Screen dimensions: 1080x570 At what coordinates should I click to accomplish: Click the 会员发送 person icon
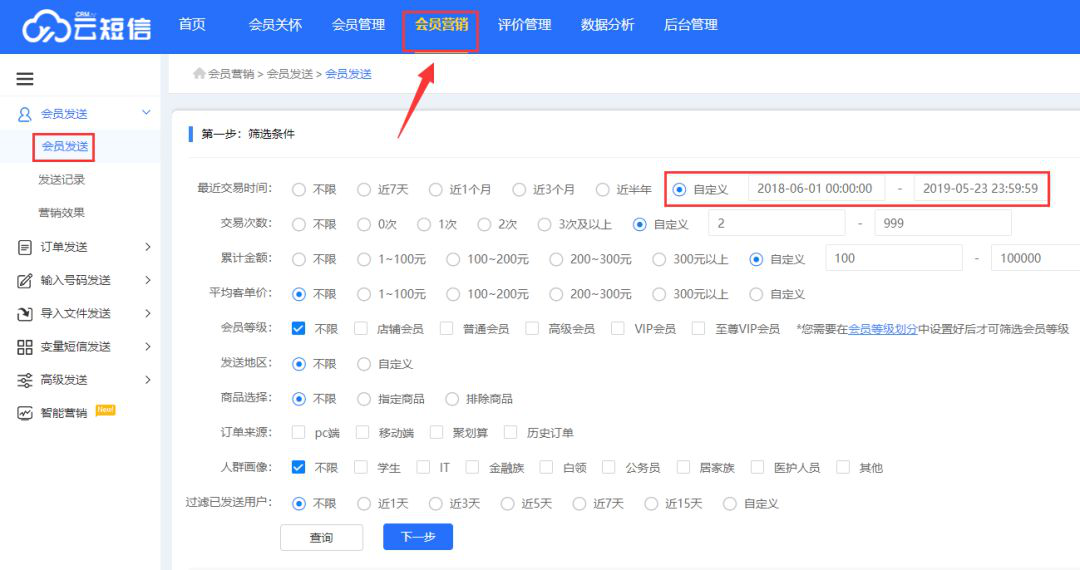(x=25, y=114)
